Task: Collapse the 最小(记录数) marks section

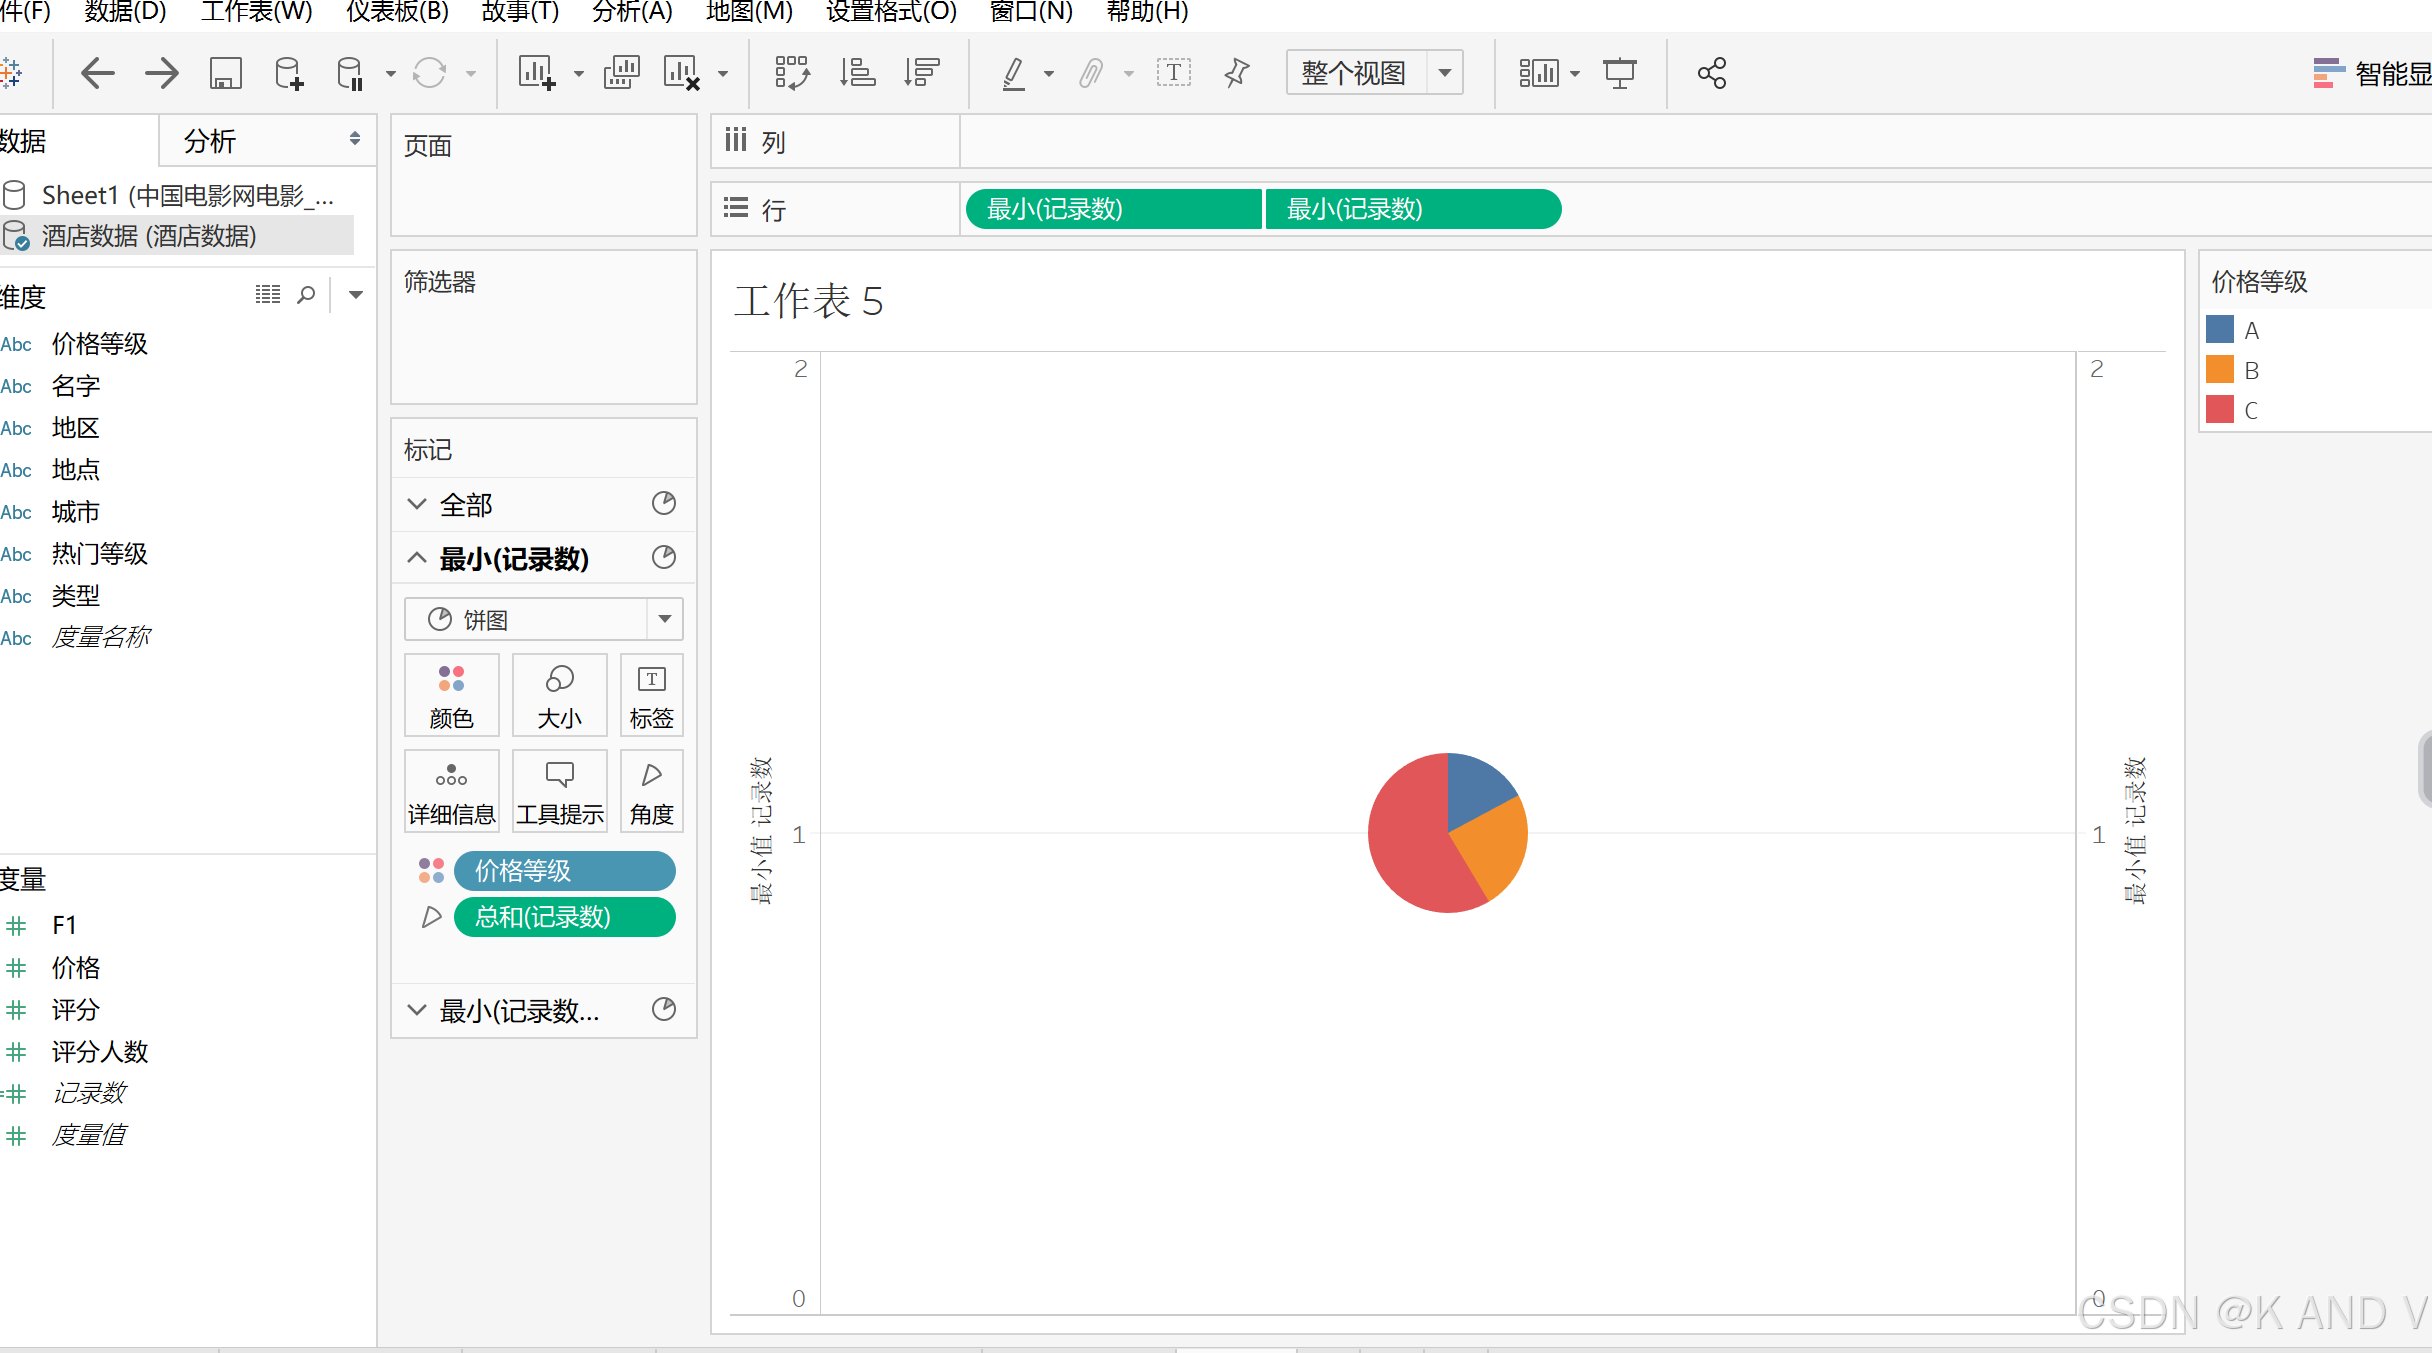Action: pyautogui.click(x=417, y=558)
